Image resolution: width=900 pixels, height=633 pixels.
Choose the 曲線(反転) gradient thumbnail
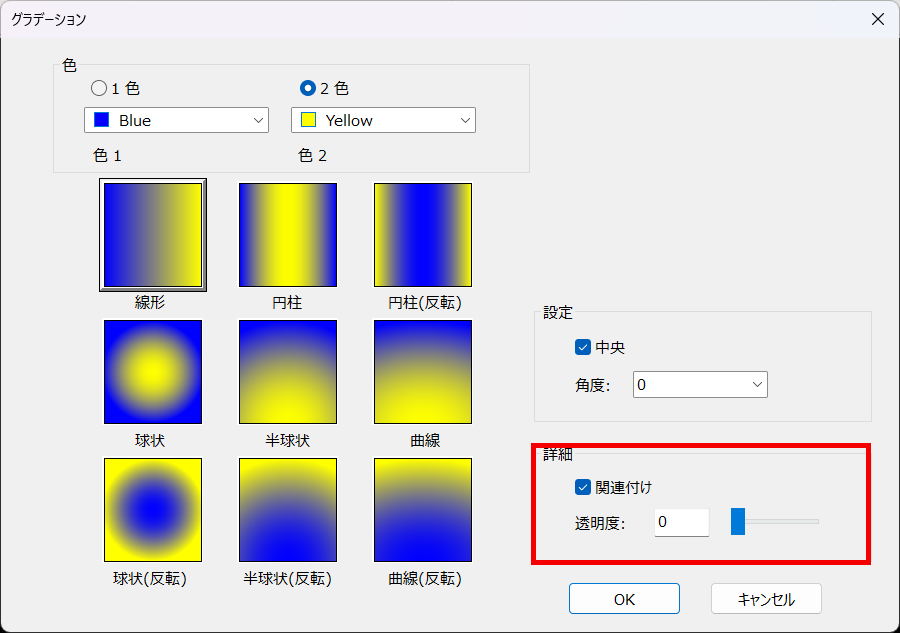423,510
